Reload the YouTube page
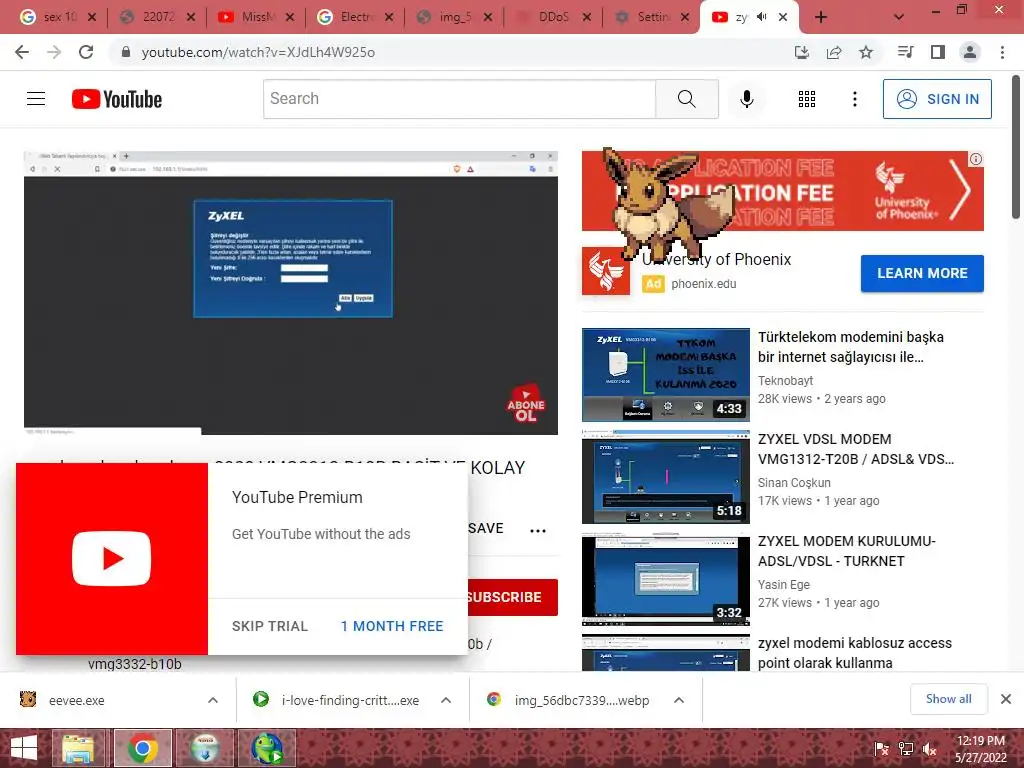The height and width of the screenshot is (768, 1024). tap(86, 52)
